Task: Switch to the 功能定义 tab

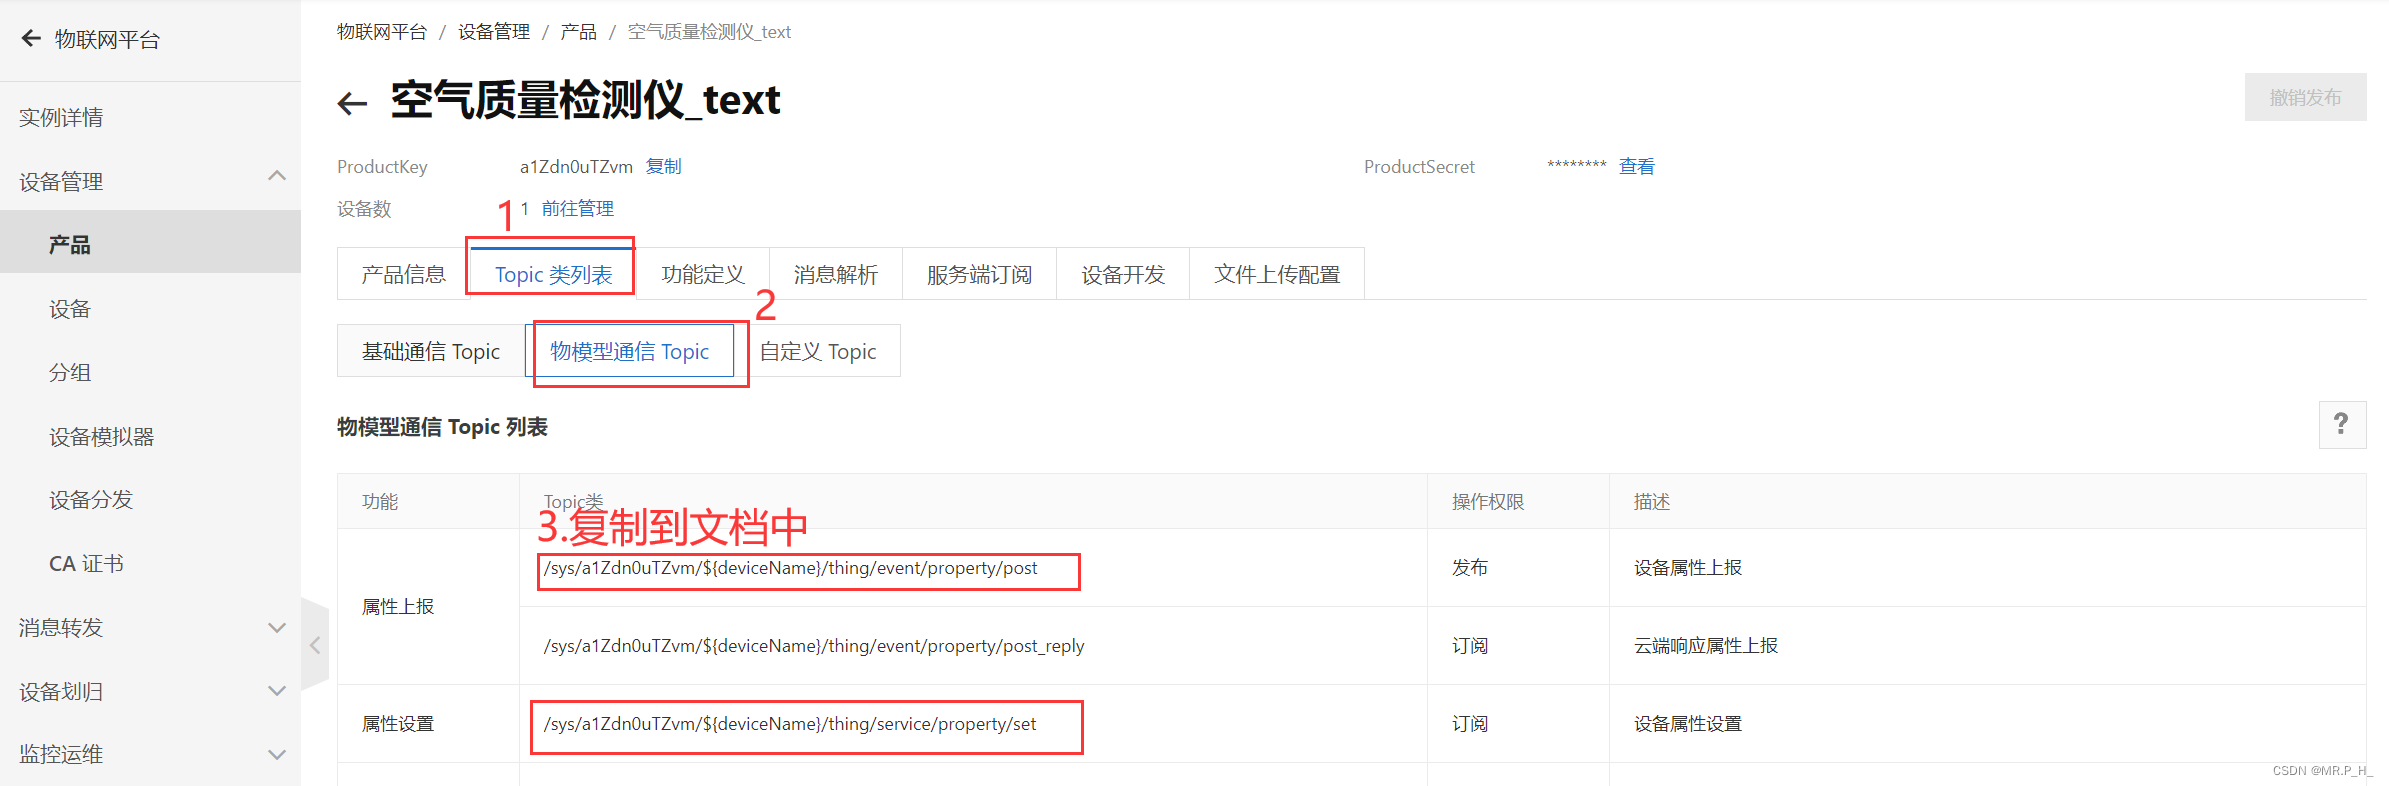Action: [703, 274]
